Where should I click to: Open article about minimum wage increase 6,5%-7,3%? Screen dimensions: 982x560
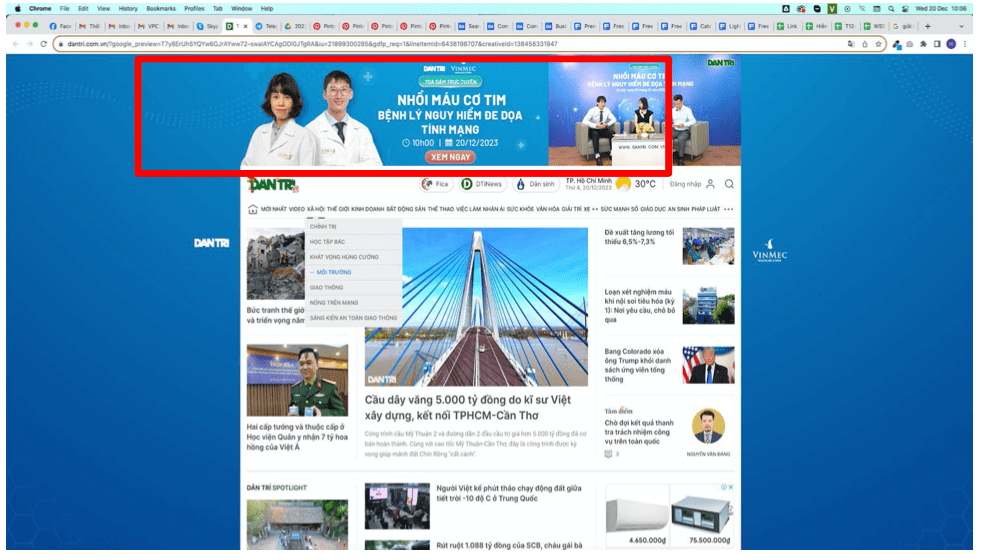639,237
